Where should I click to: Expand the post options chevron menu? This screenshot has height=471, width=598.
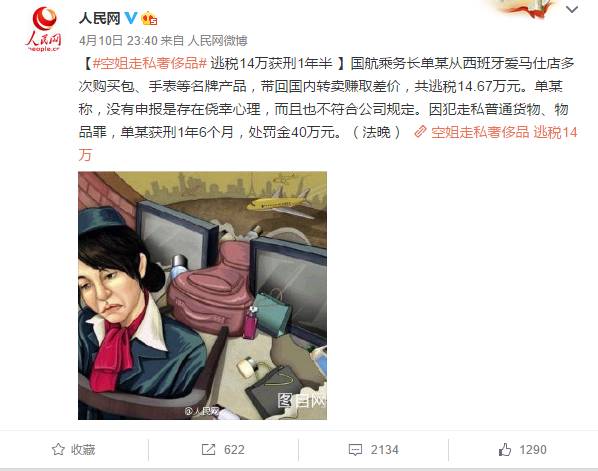(572, 10)
